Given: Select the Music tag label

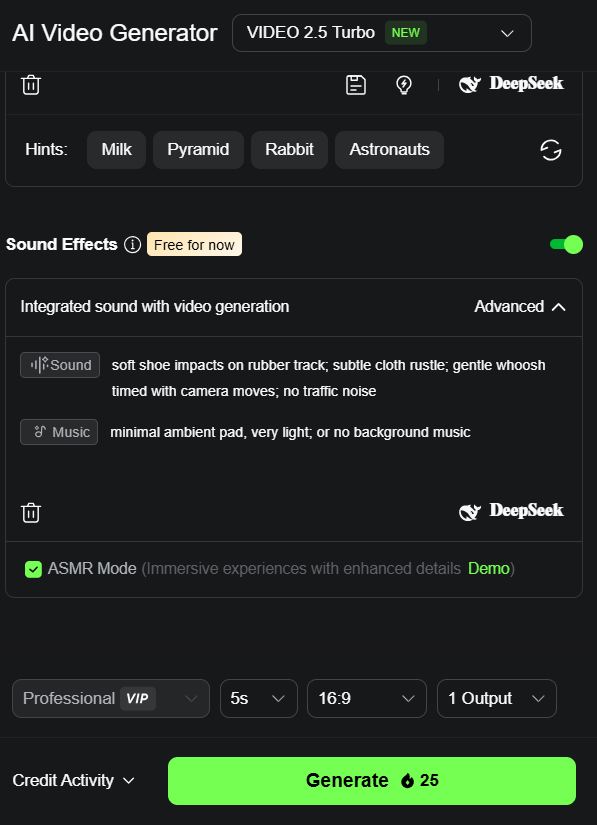Looking at the screenshot, I should click(x=59, y=432).
